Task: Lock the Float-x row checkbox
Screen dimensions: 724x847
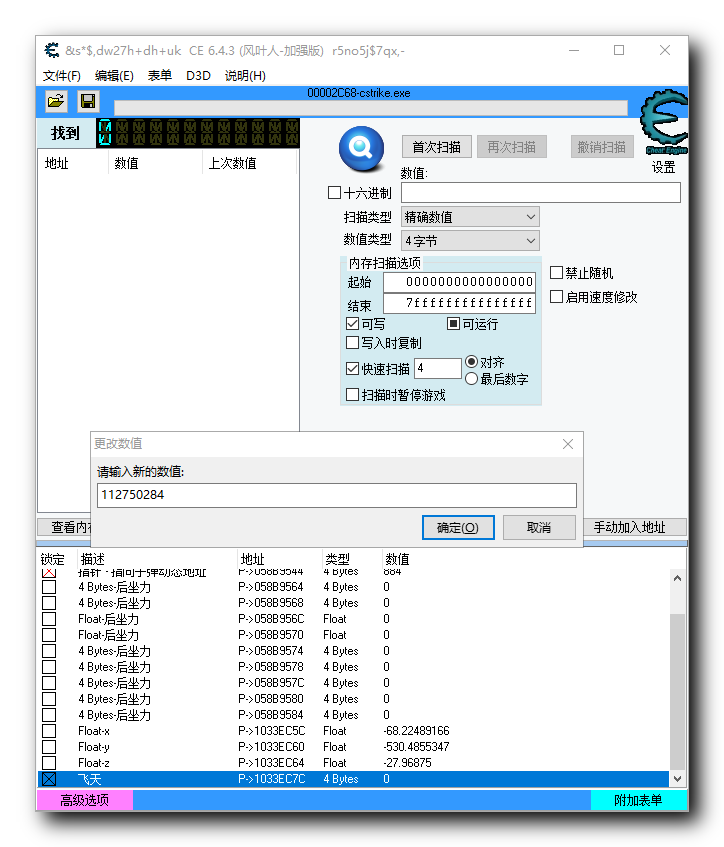Action: coord(49,731)
